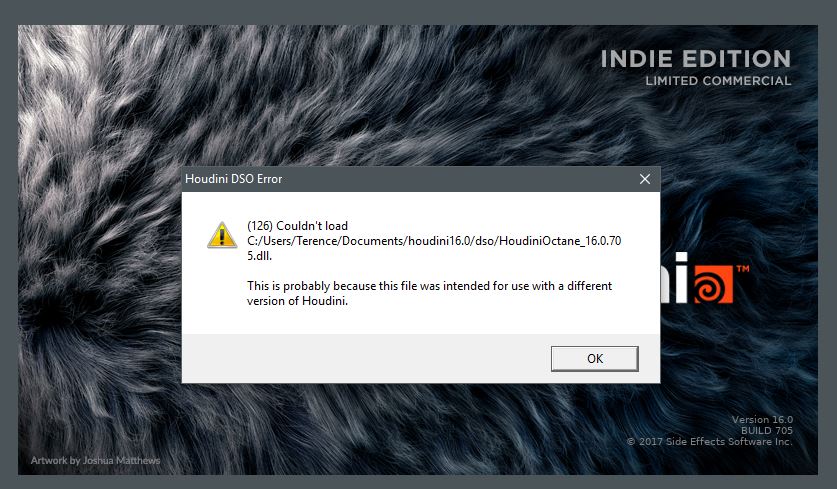This screenshot has width=837, height=489.
Task: Click the BUILD 705 label
Action: (767, 430)
